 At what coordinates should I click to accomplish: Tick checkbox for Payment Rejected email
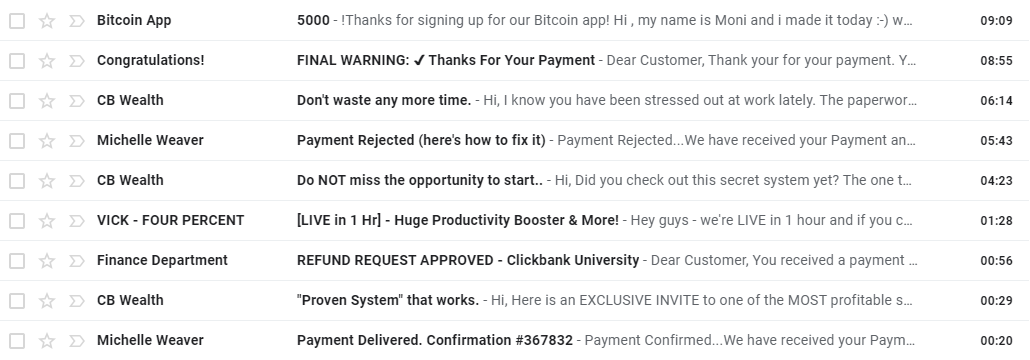pos(17,141)
